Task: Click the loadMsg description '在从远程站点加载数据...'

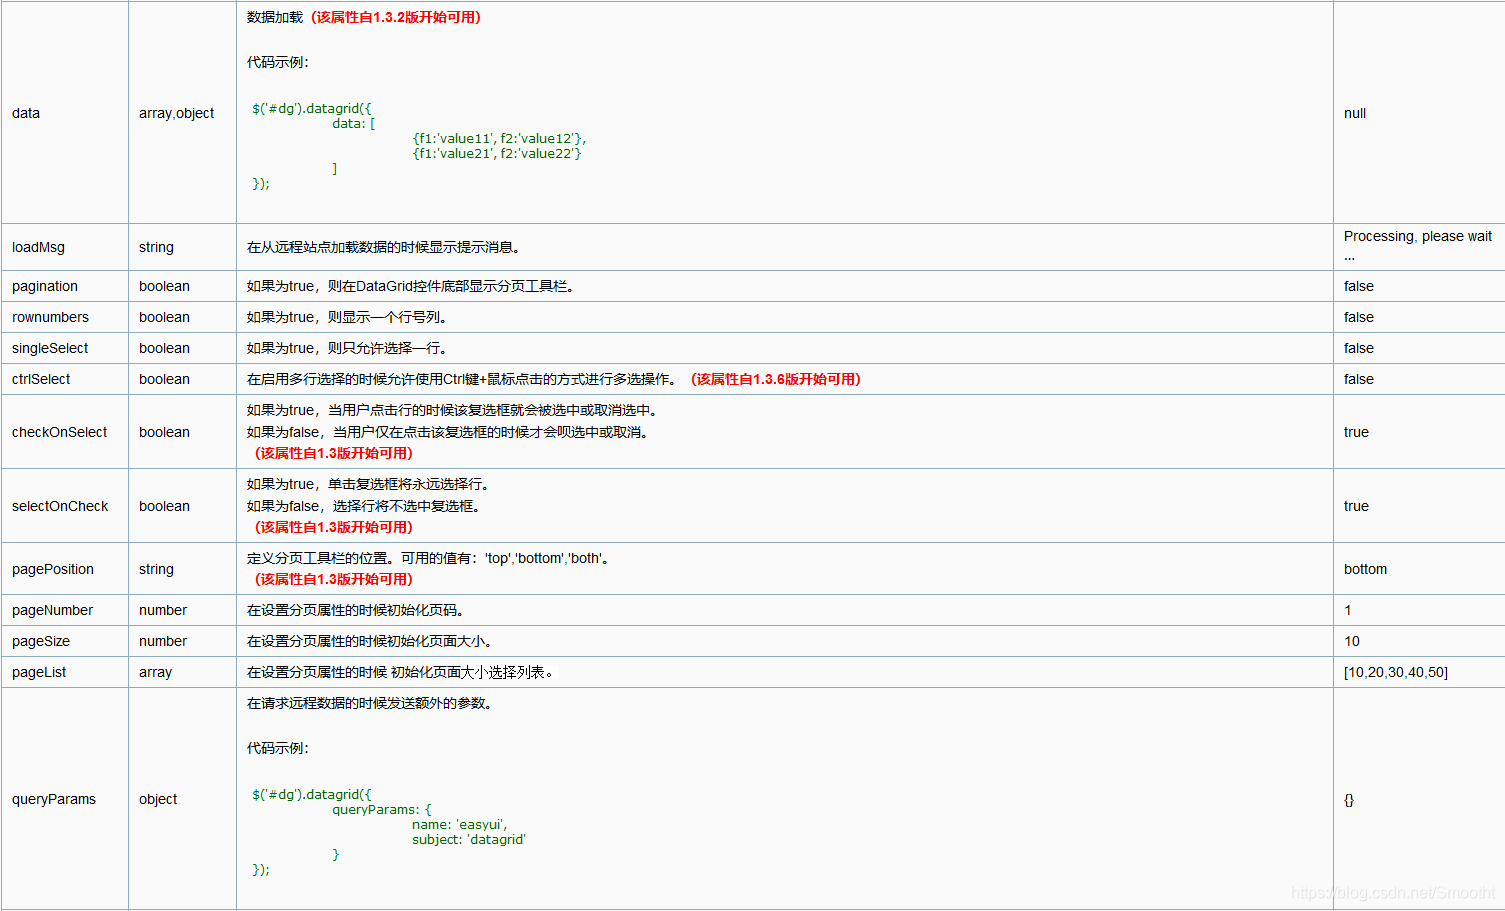Action: coord(383,247)
